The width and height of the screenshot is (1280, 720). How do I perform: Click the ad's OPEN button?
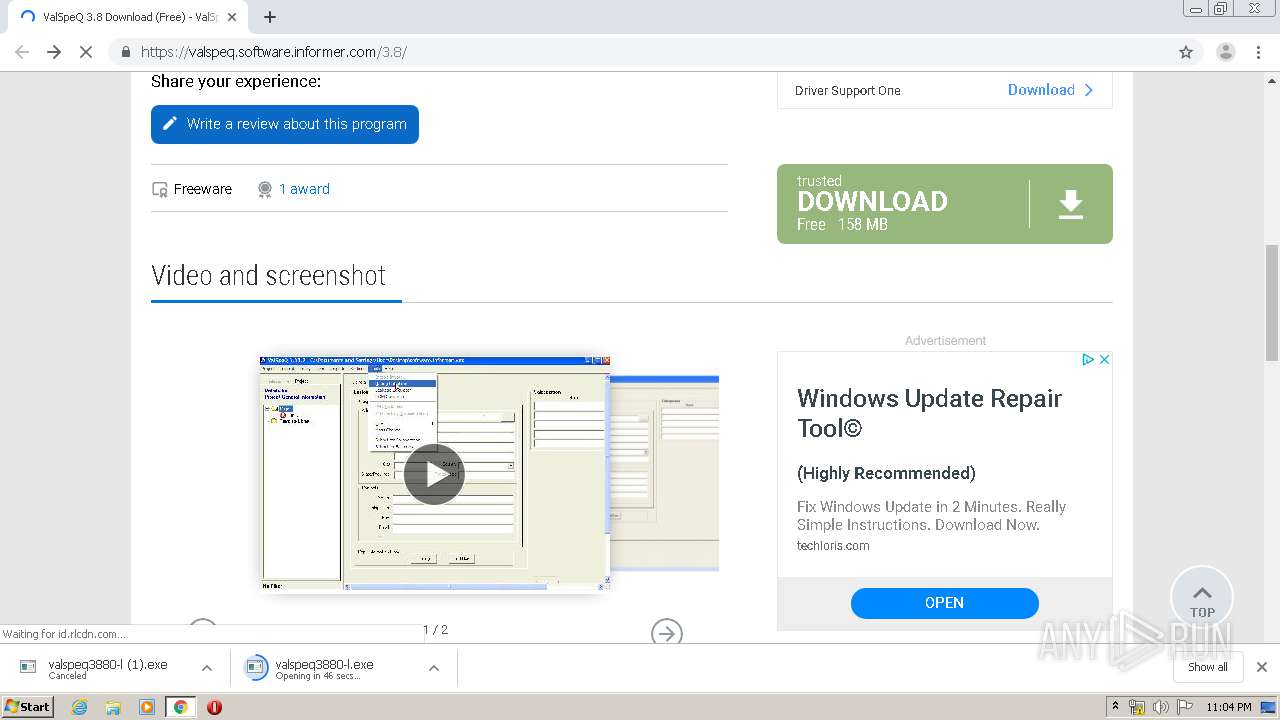(x=945, y=603)
